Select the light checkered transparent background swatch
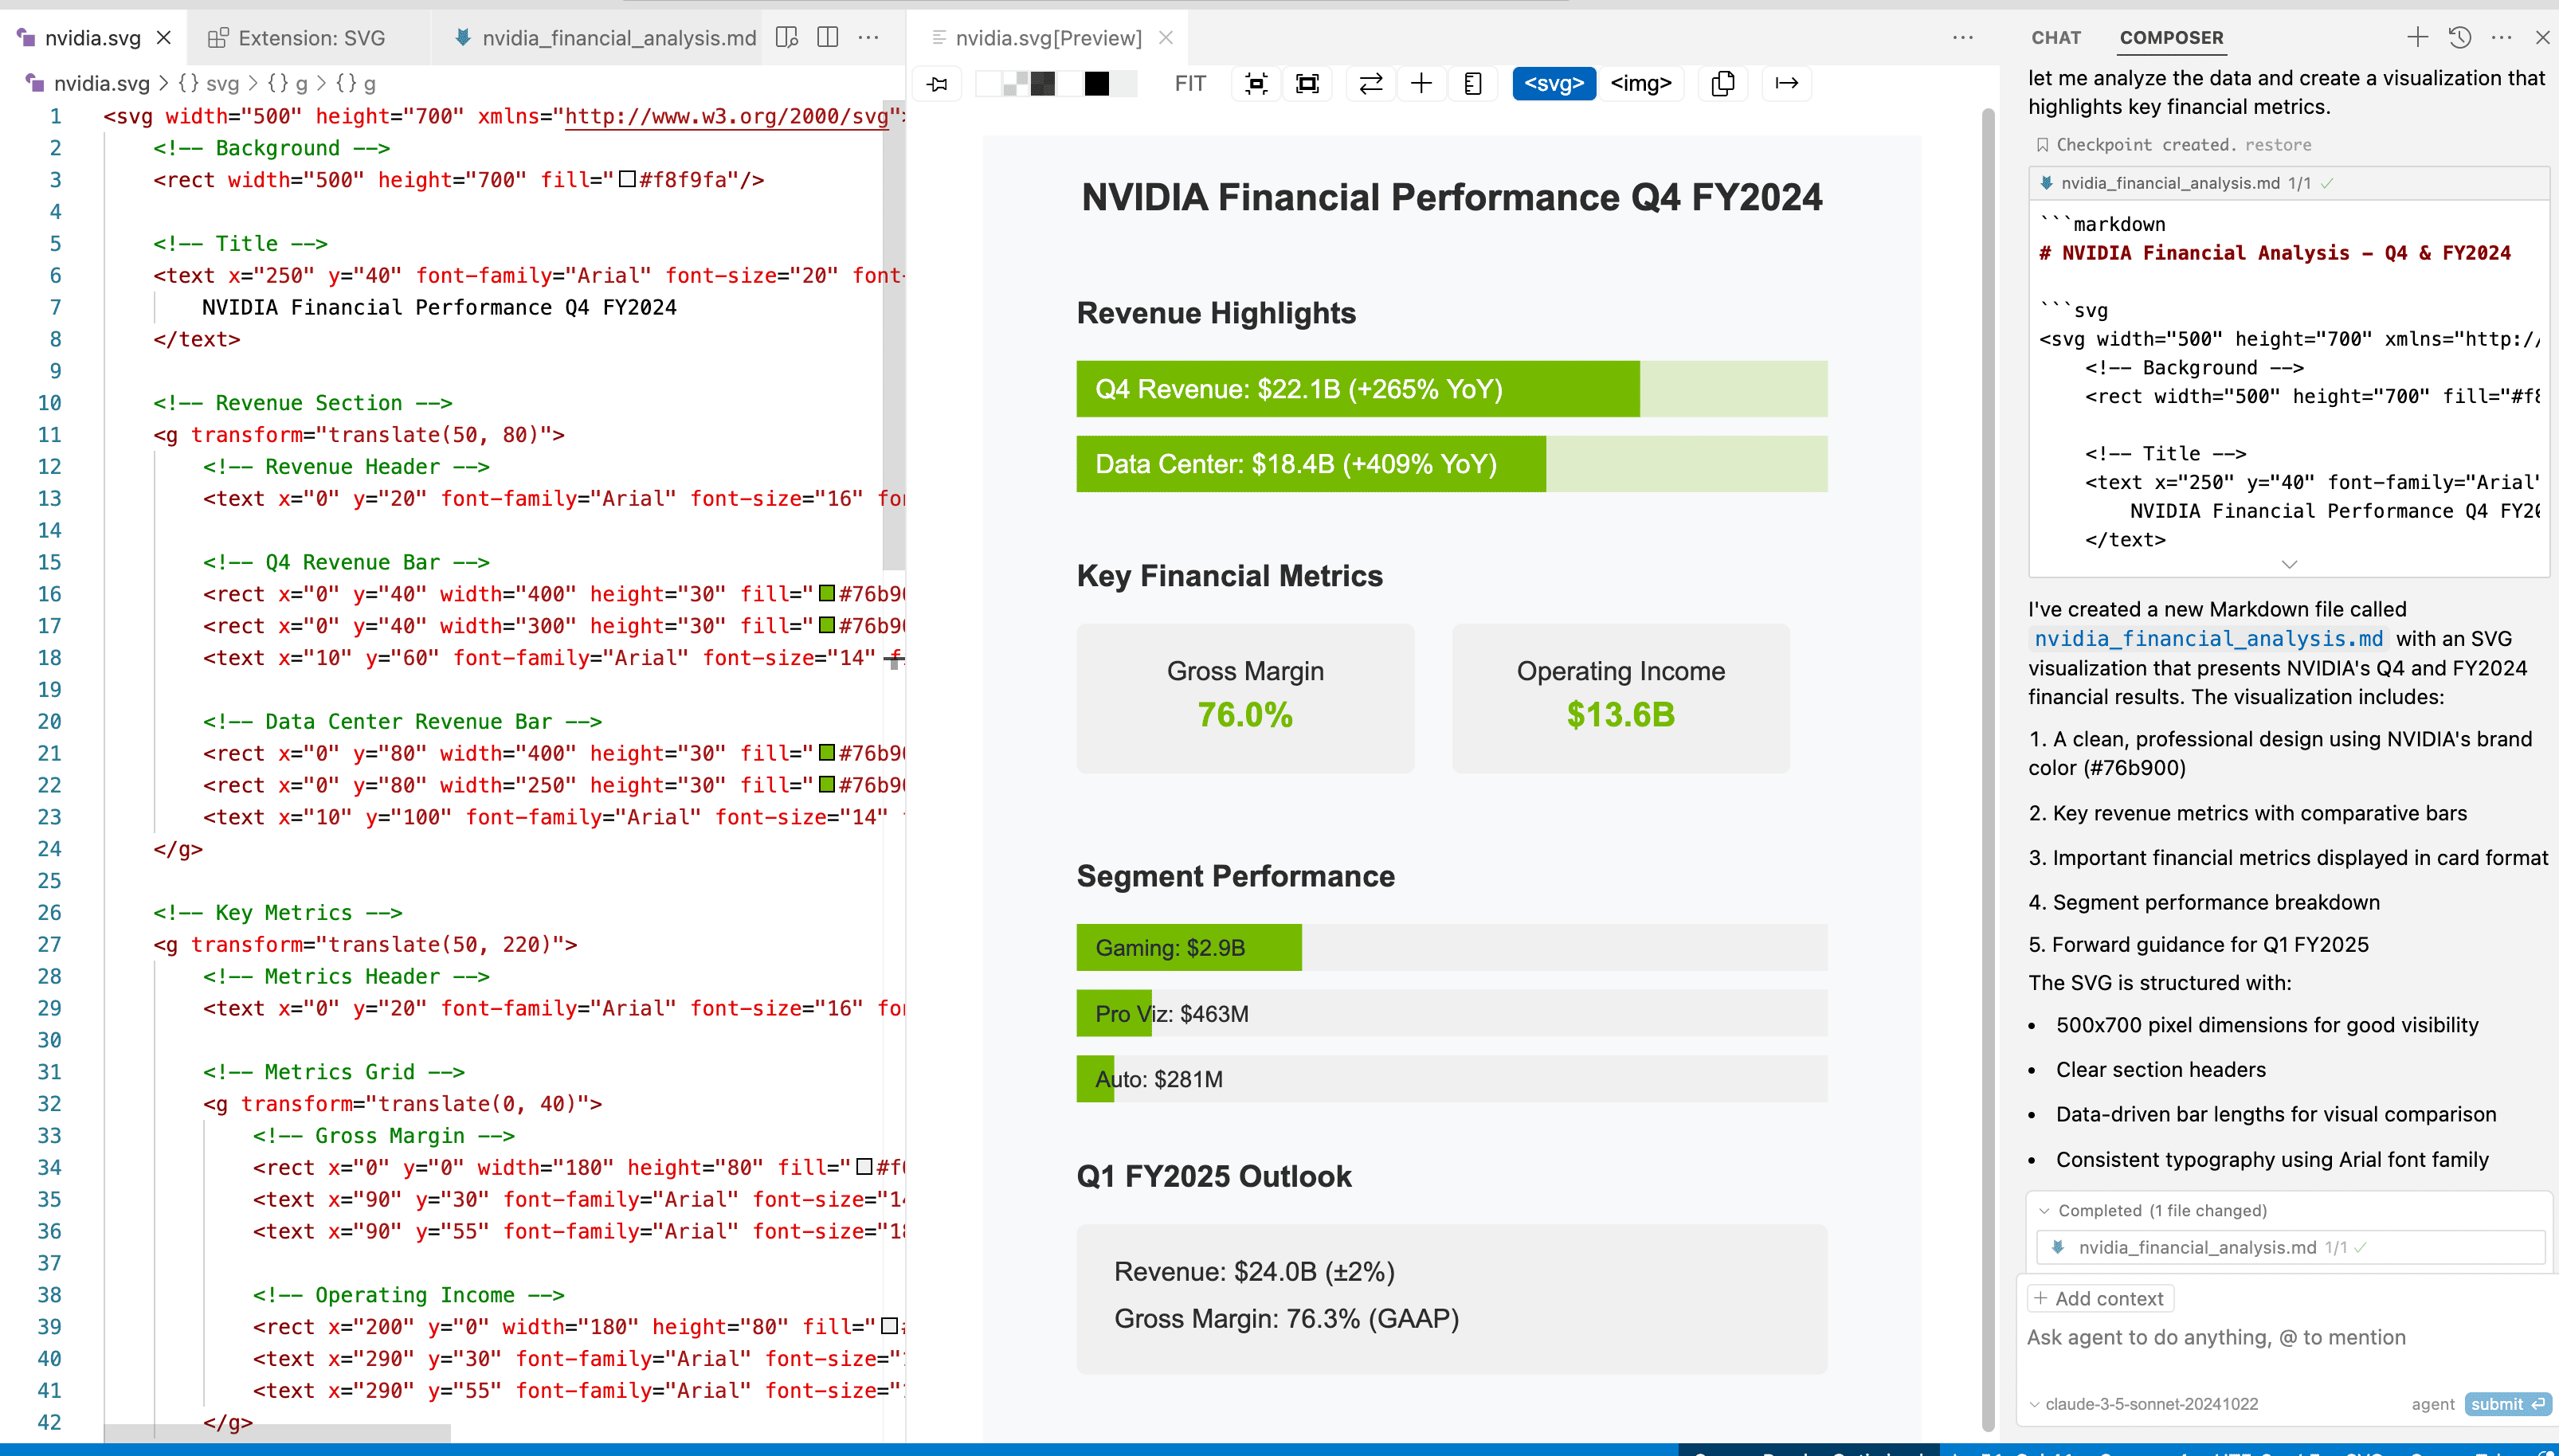Viewport: 2559px width, 1456px height. pos(1015,84)
